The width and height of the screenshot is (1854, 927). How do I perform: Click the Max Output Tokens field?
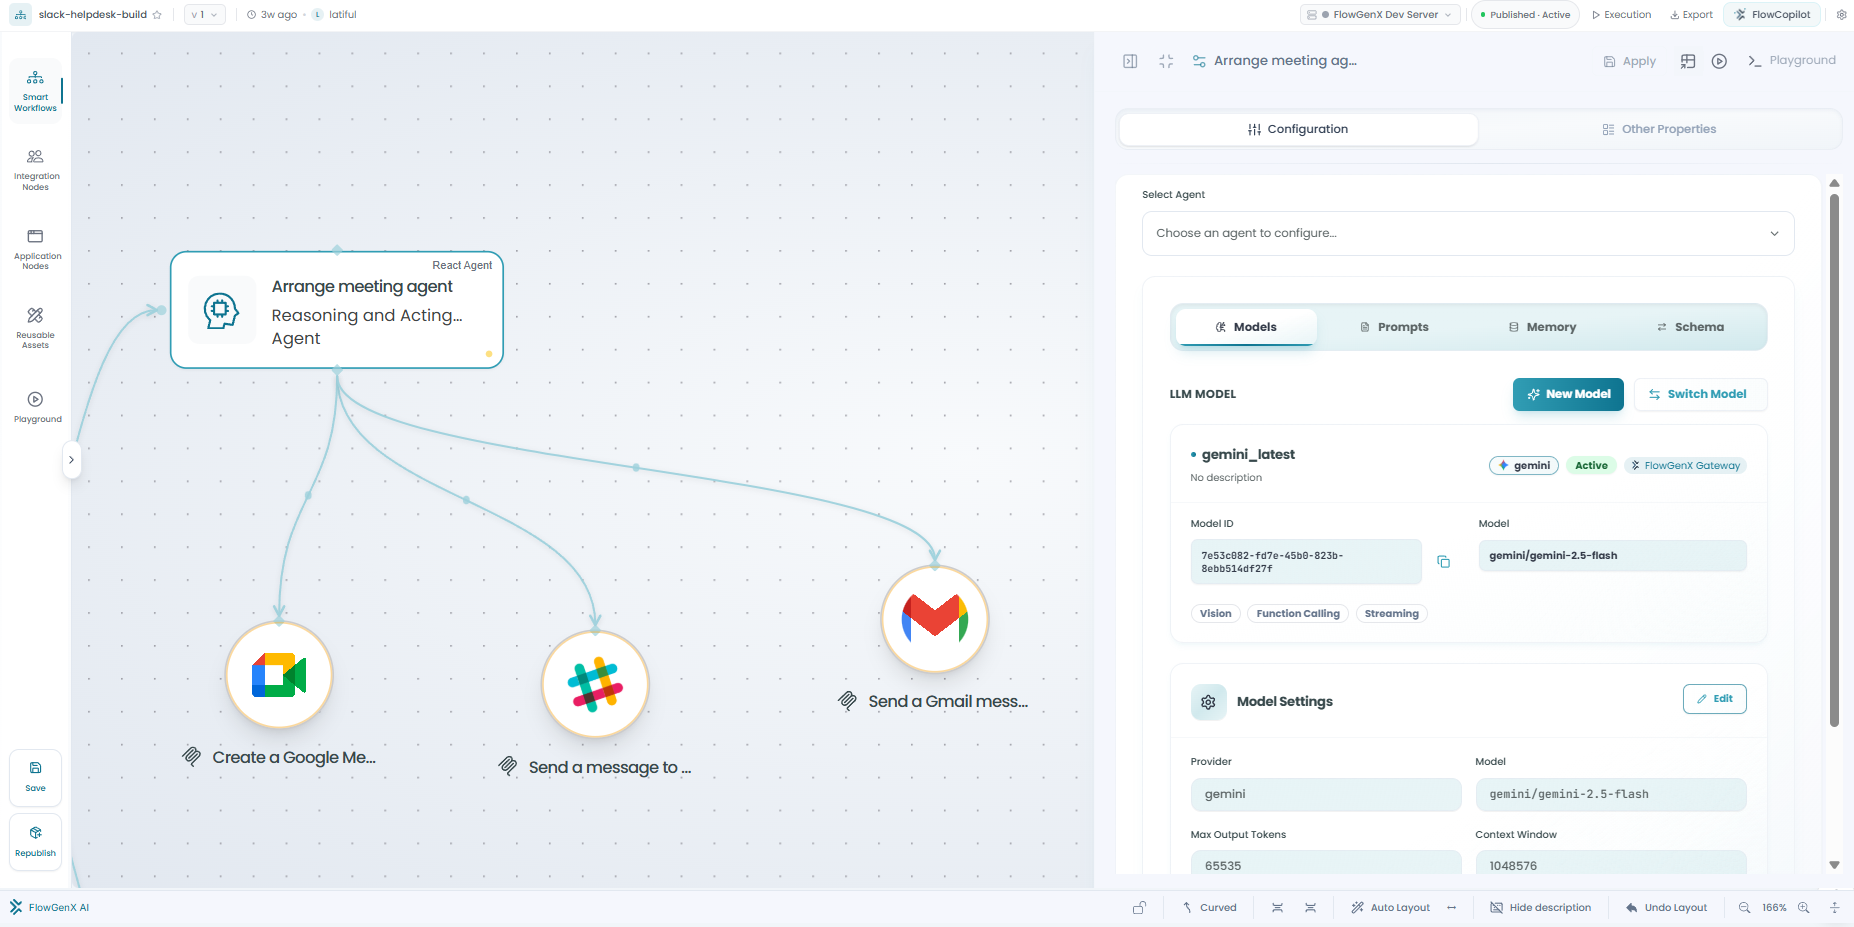click(x=1326, y=864)
